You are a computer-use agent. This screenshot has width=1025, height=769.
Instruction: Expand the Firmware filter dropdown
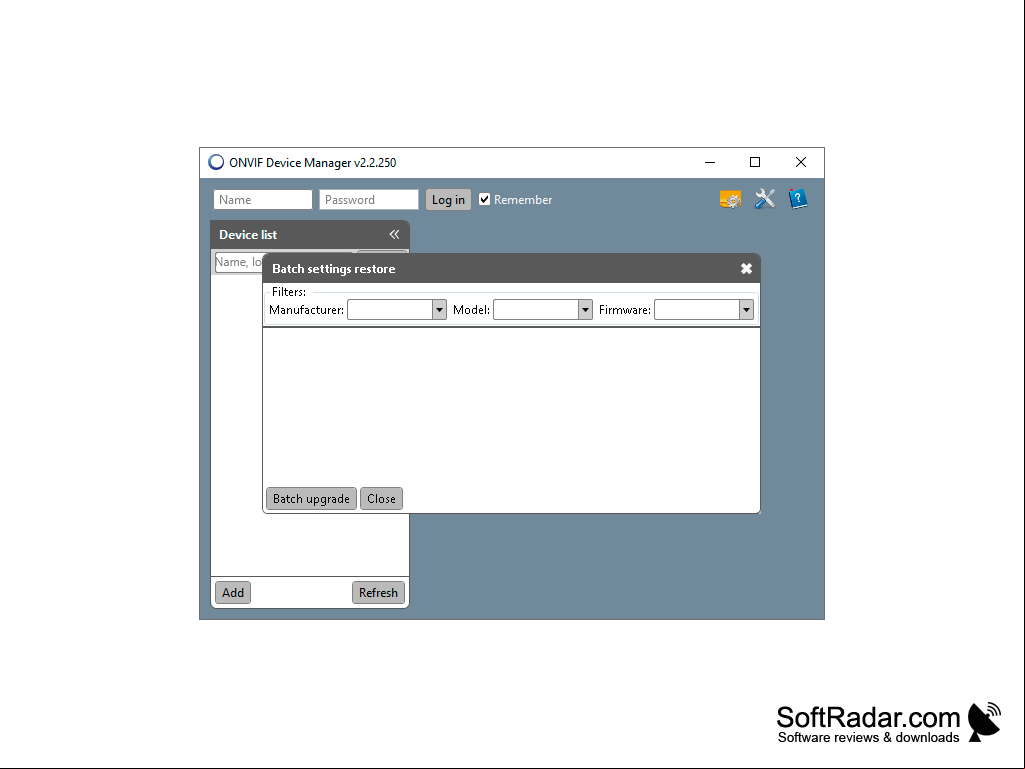pyautogui.click(x=746, y=310)
